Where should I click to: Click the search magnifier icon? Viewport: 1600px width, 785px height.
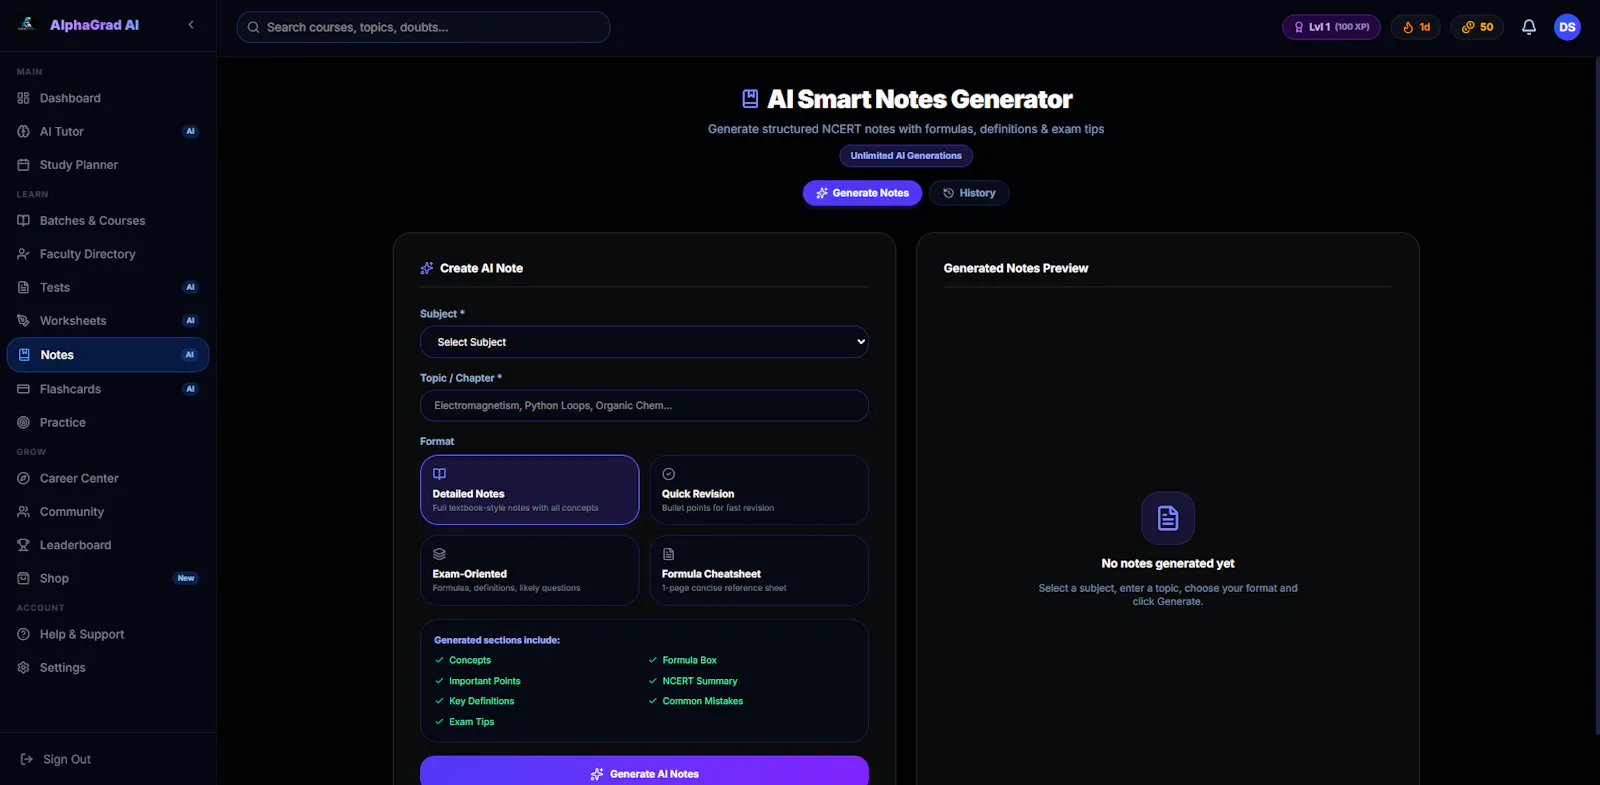point(254,27)
